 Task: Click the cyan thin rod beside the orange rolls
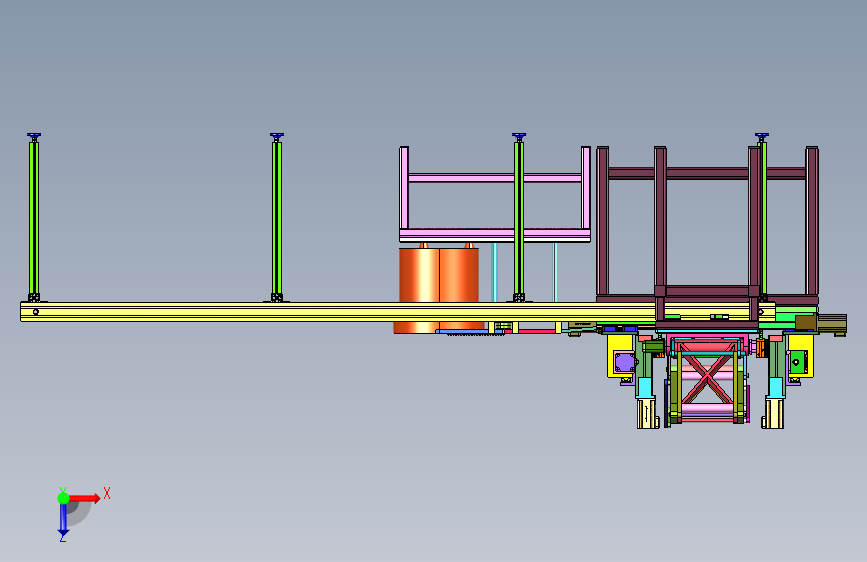tap(495, 272)
